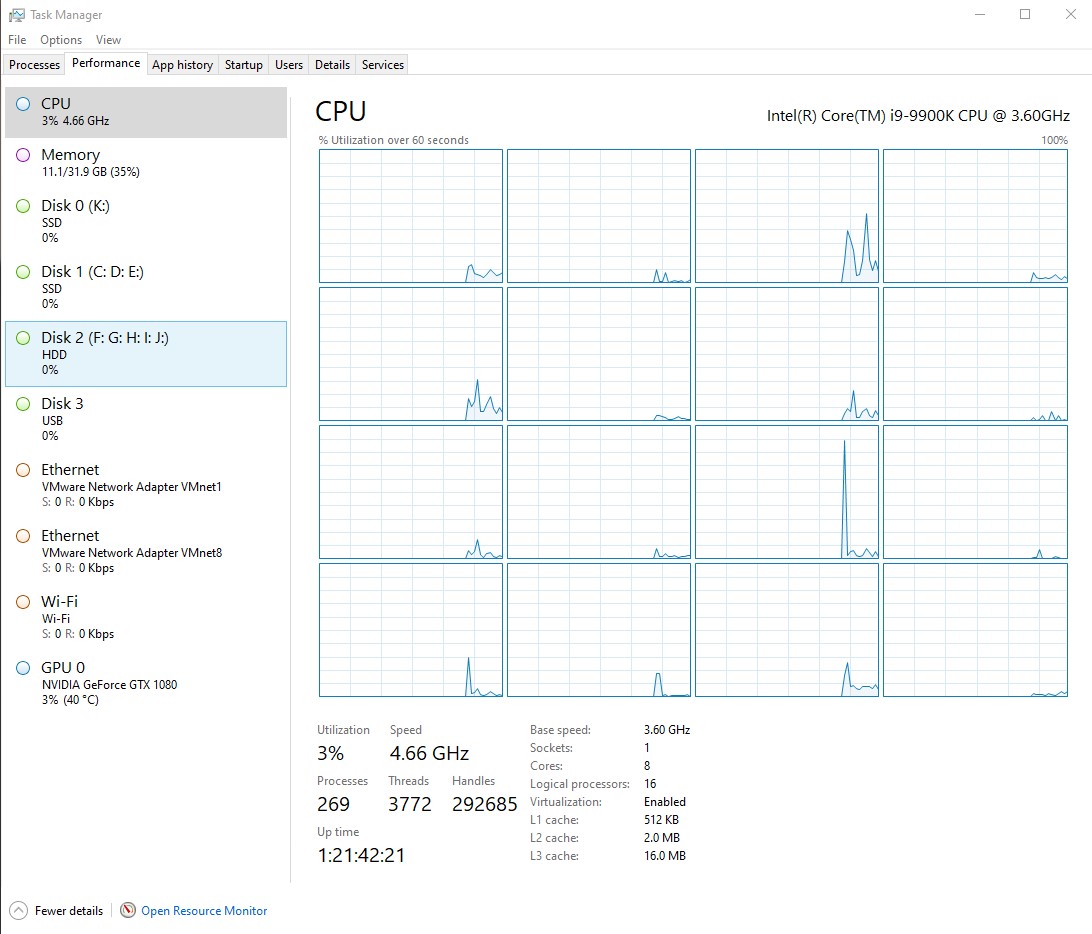Viewport: 1092px width, 934px height.
Task: Select the Memory circle icon in sidebar
Action: point(23,155)
